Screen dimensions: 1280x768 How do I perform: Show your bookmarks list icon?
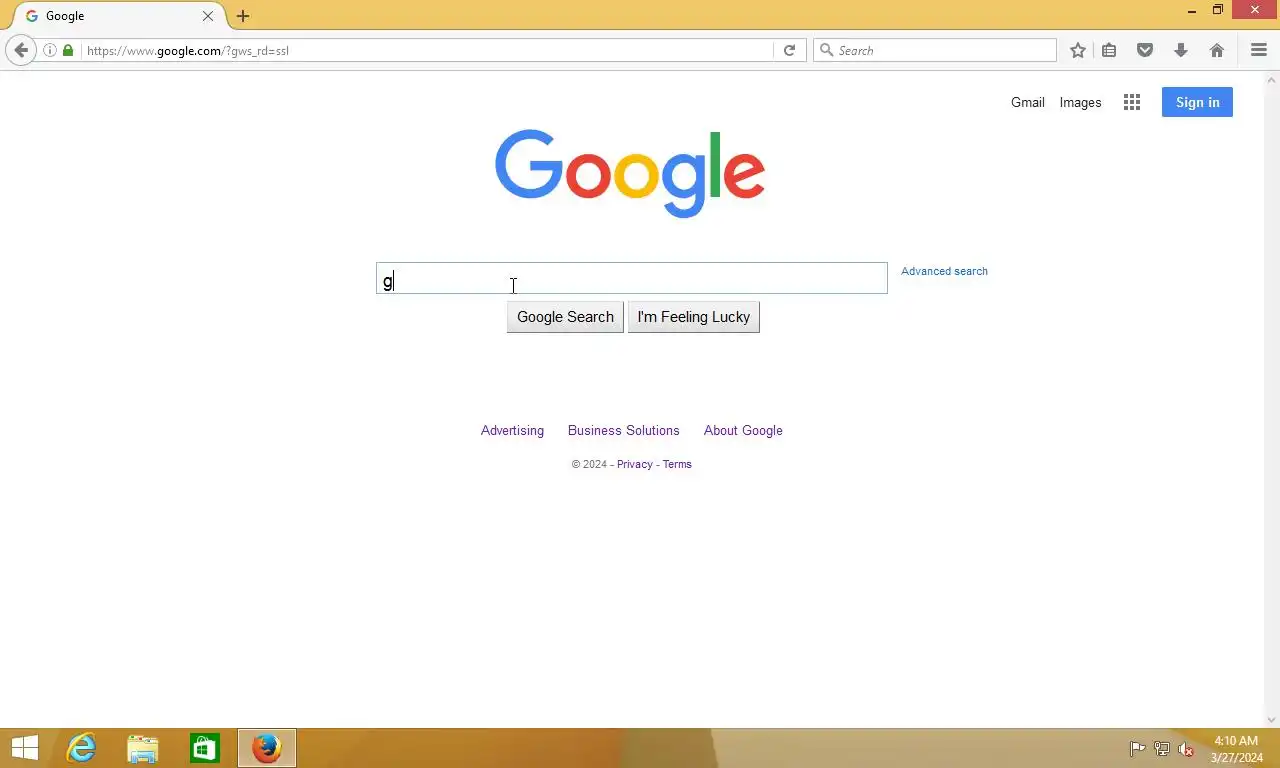pos(1109,50)
